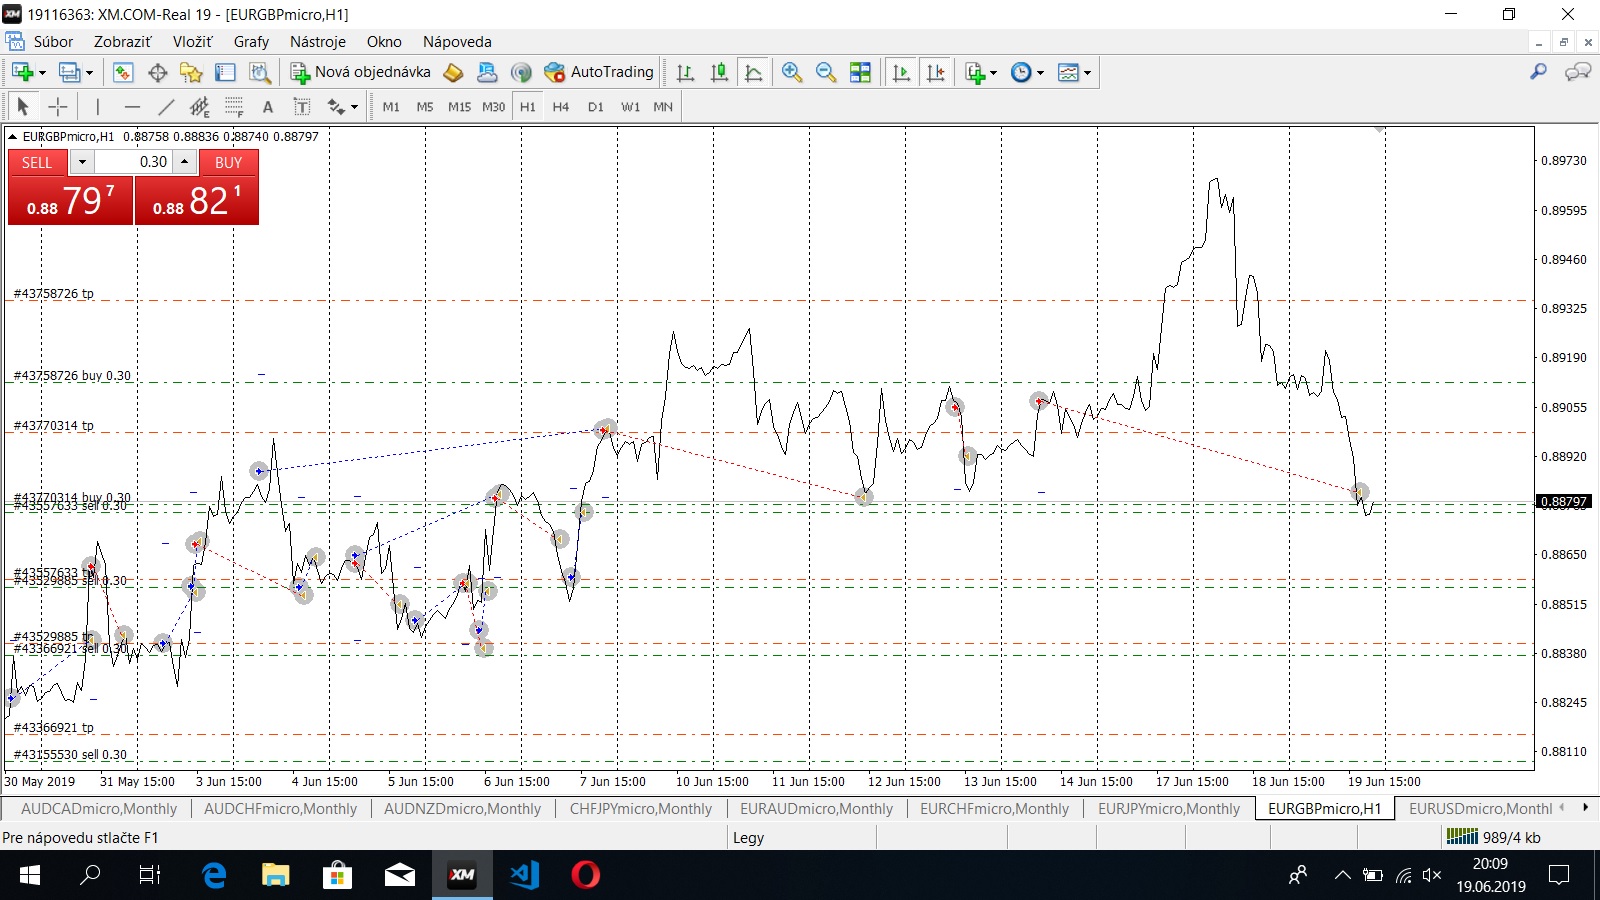Viewport: 1600px width, 900px height.
Task: Open the volume dropdown in one-click trading panel
Action: [x=82, y=162]
